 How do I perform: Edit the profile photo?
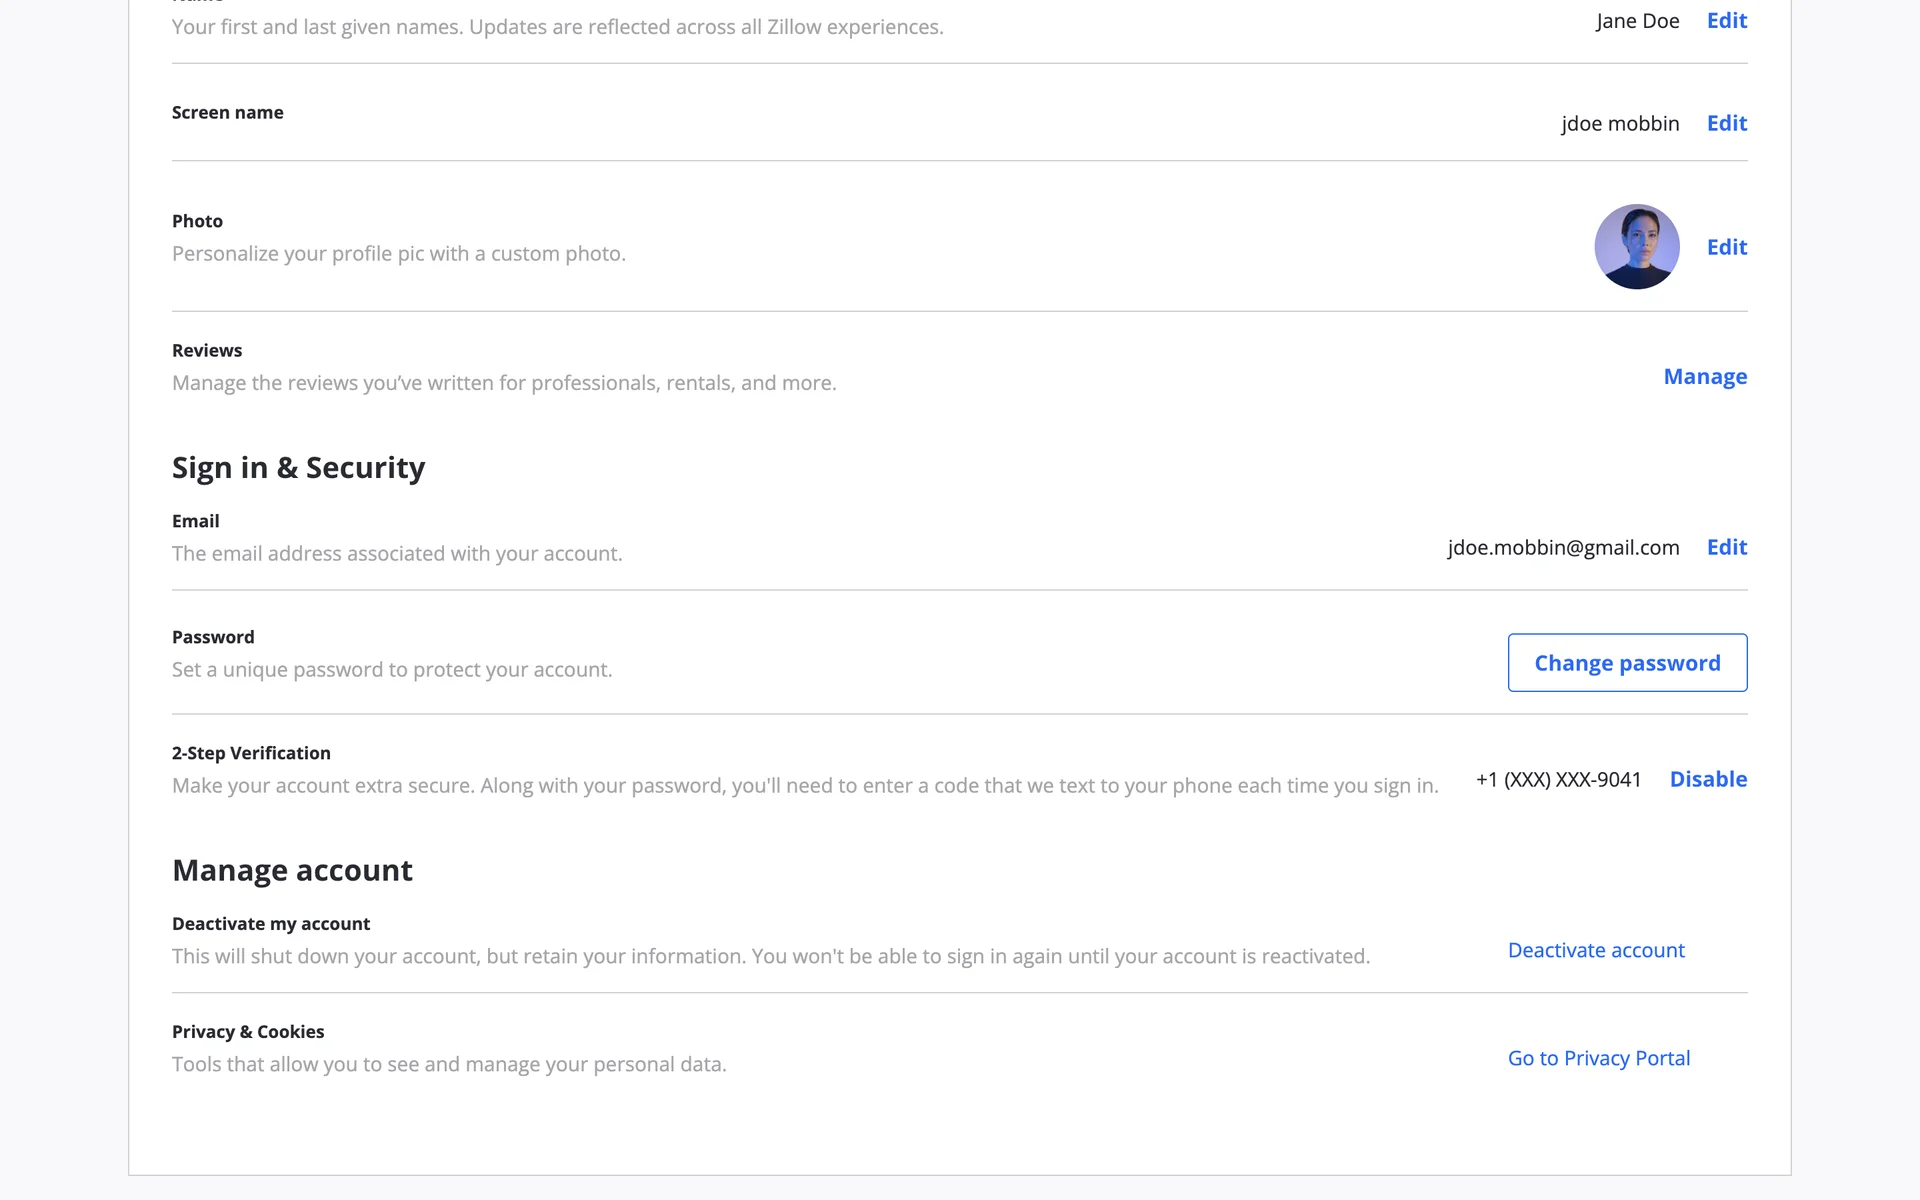pos(1726,247)
